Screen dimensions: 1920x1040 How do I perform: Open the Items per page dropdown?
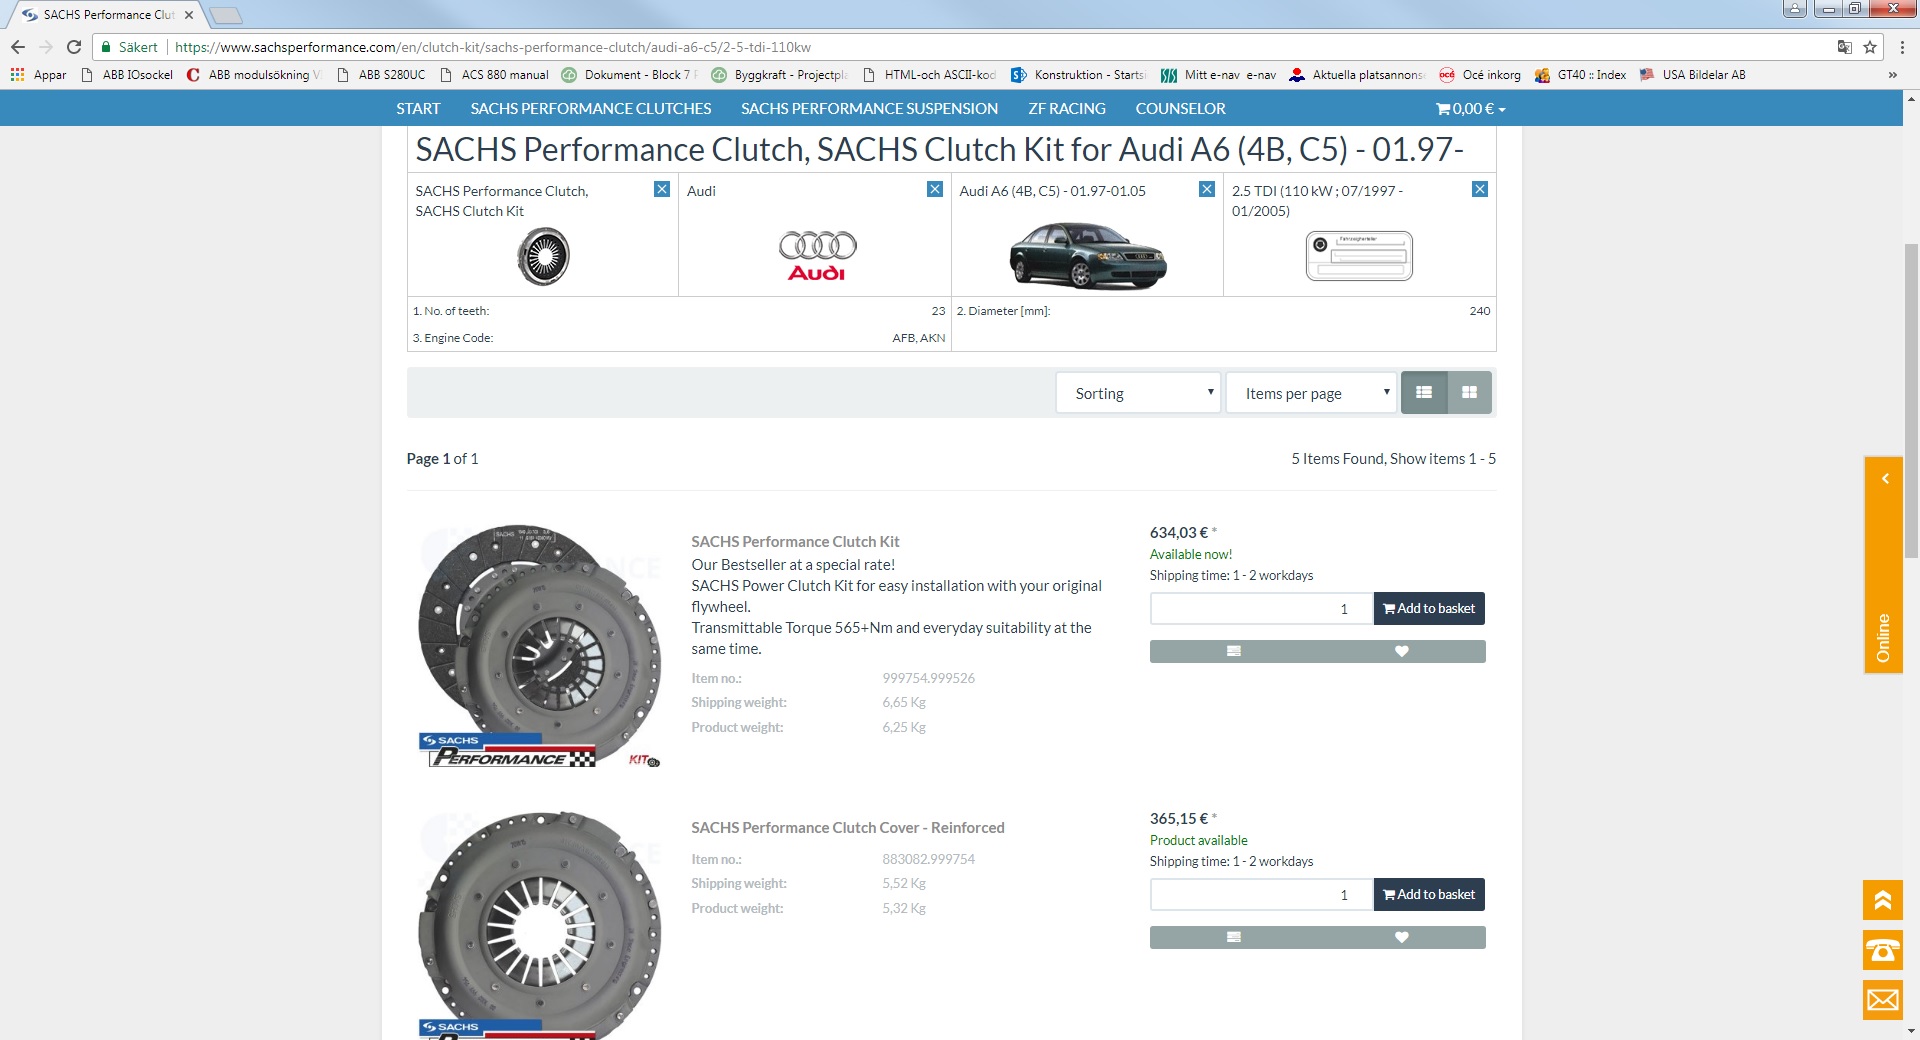click(x=1311, y=393)
